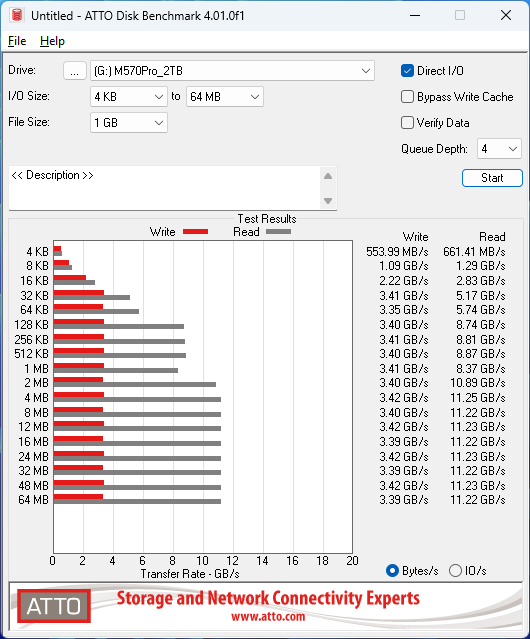This screenshot has width=530, height=639.
Task: Click the gray Read legend swatch
Action: tap(278, 231)
